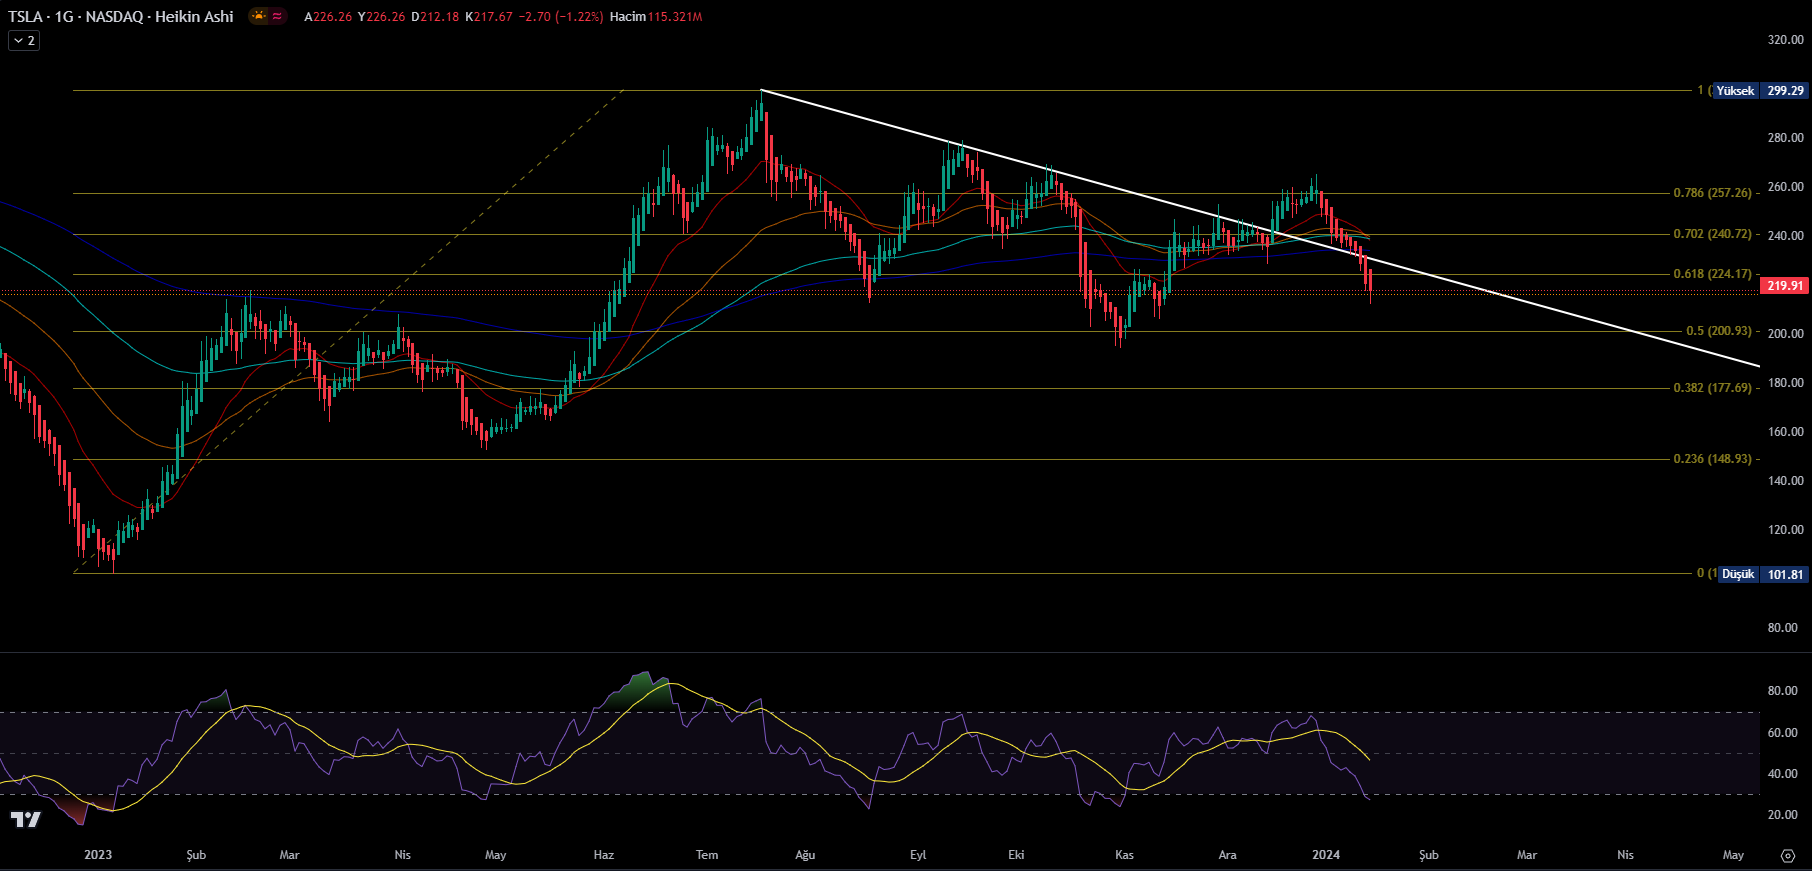
Task: Click 240.00 on the price scale
Action: [1785, 236]
